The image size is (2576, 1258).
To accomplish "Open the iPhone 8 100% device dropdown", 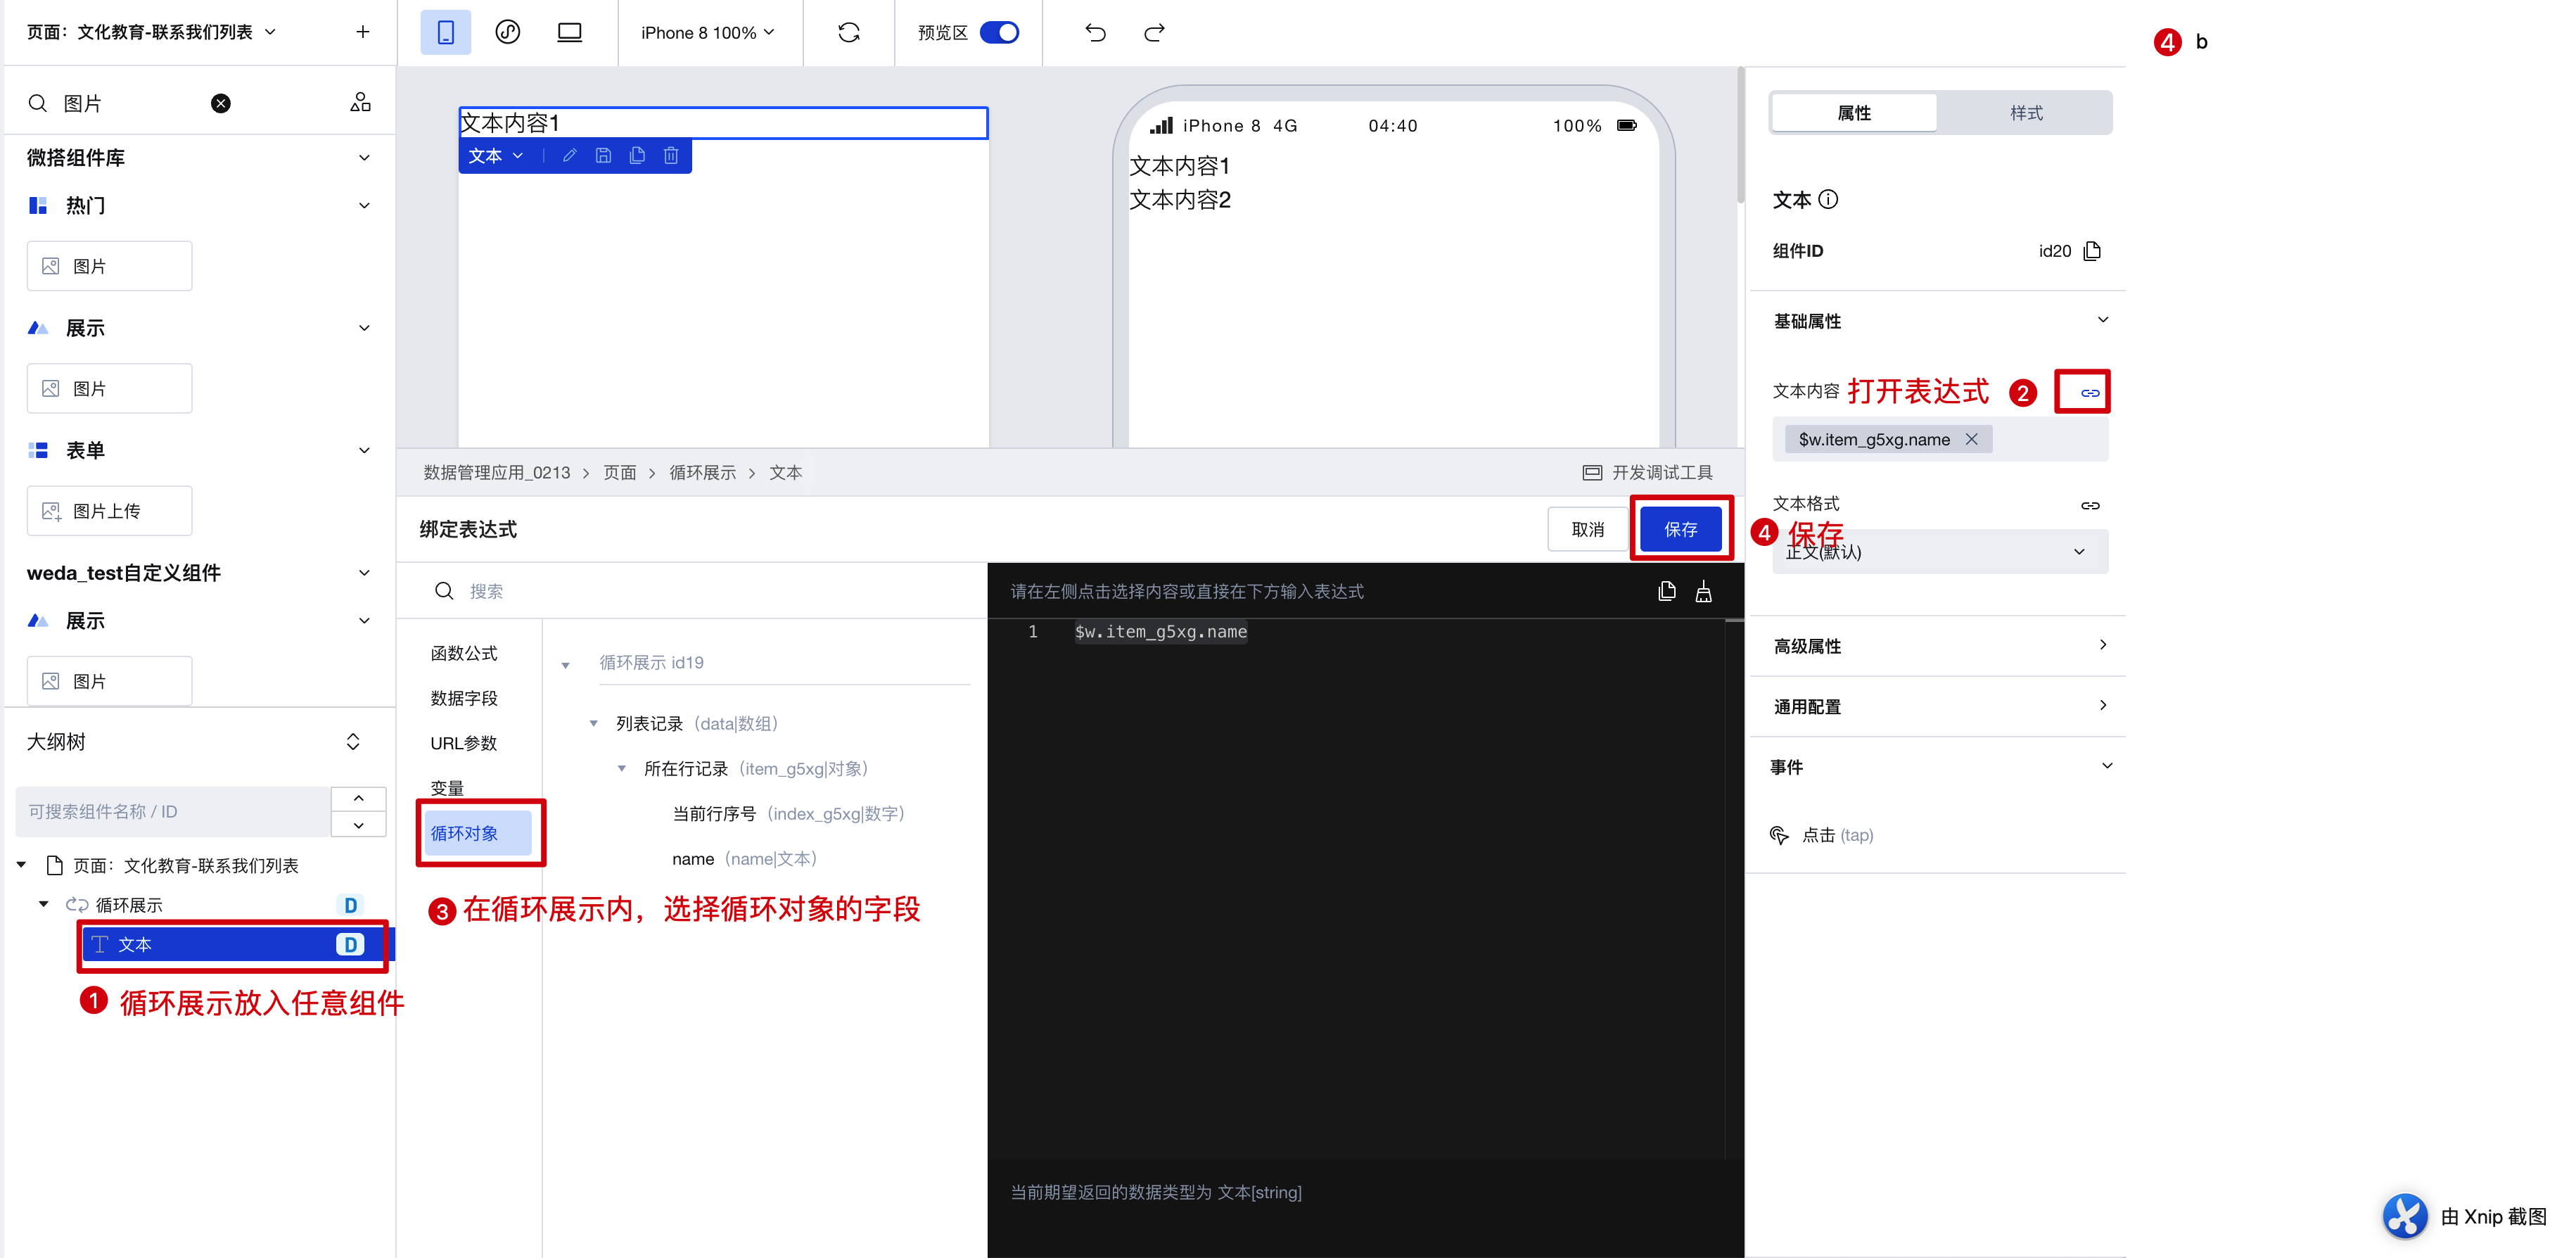I will coord(707,33).
